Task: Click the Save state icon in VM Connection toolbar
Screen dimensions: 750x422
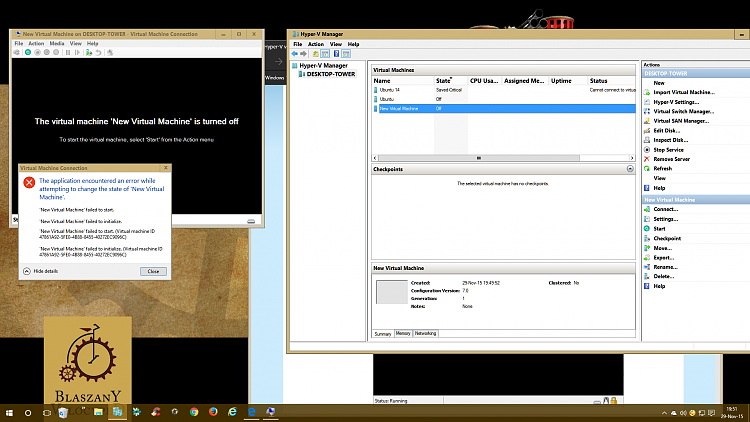Action: [x=56, y=53]
